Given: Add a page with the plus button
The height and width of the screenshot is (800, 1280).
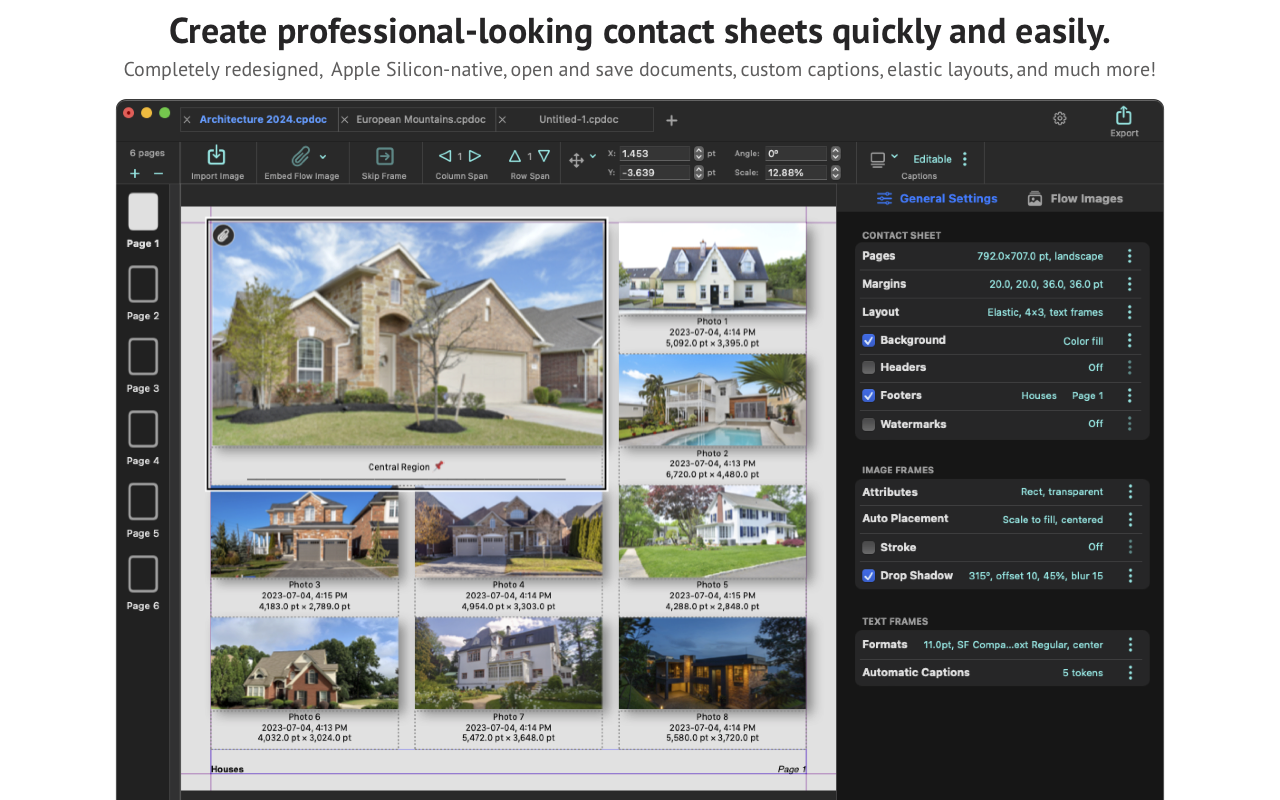Looking at the screenshot, I should coord(135,174).
